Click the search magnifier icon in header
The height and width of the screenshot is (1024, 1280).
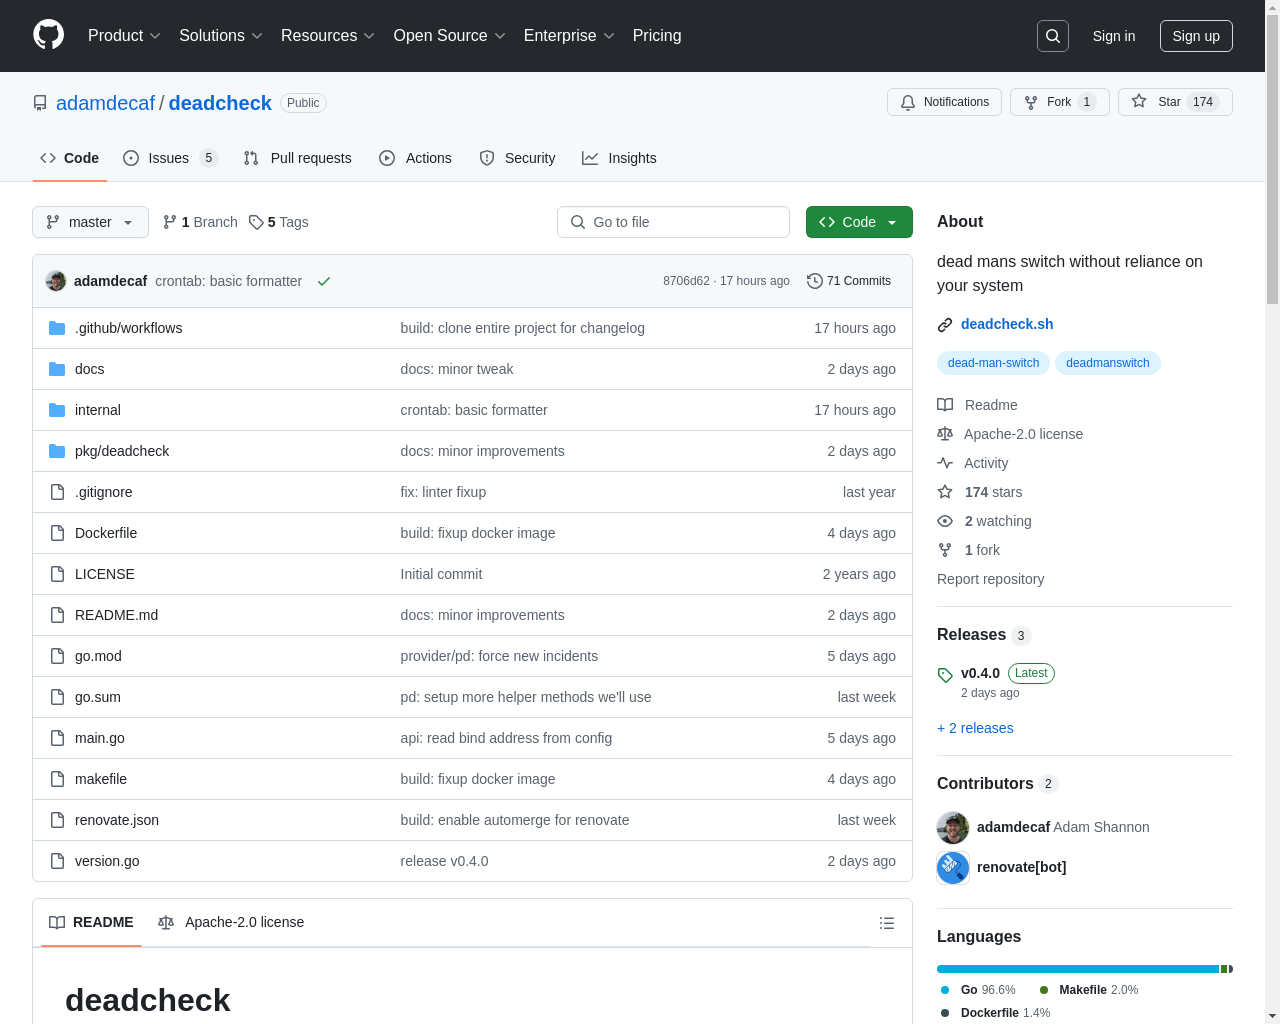tap(1053, 36)
